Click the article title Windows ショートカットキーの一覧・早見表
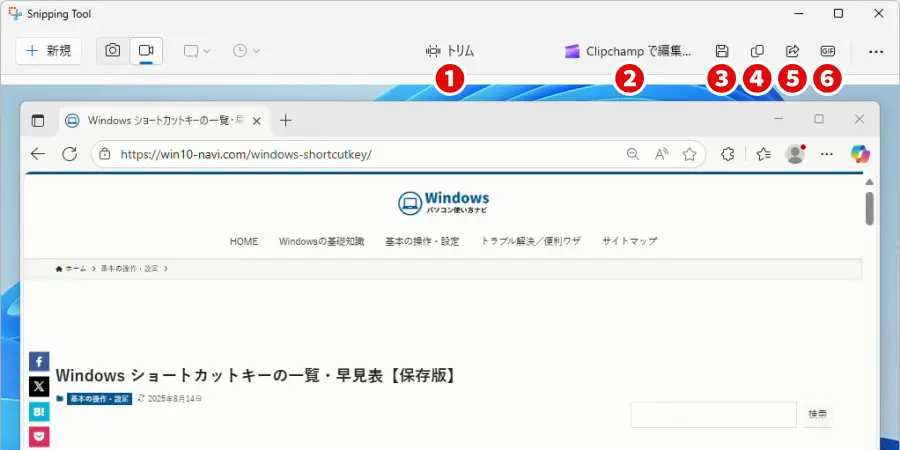This screenshot has width=900, height=450. coord(256,375)
